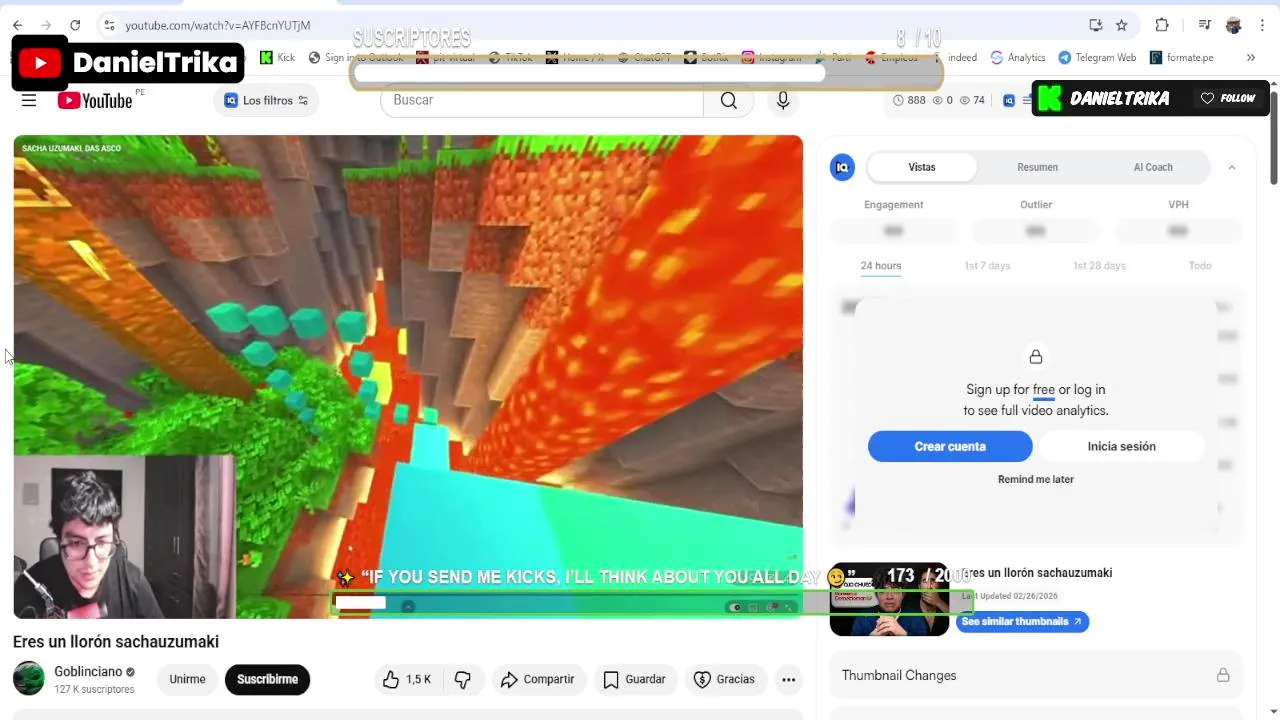The image size is (1280, 720).
Task: Open the Los filtros filter dropdown
Action: pos(266,100)
